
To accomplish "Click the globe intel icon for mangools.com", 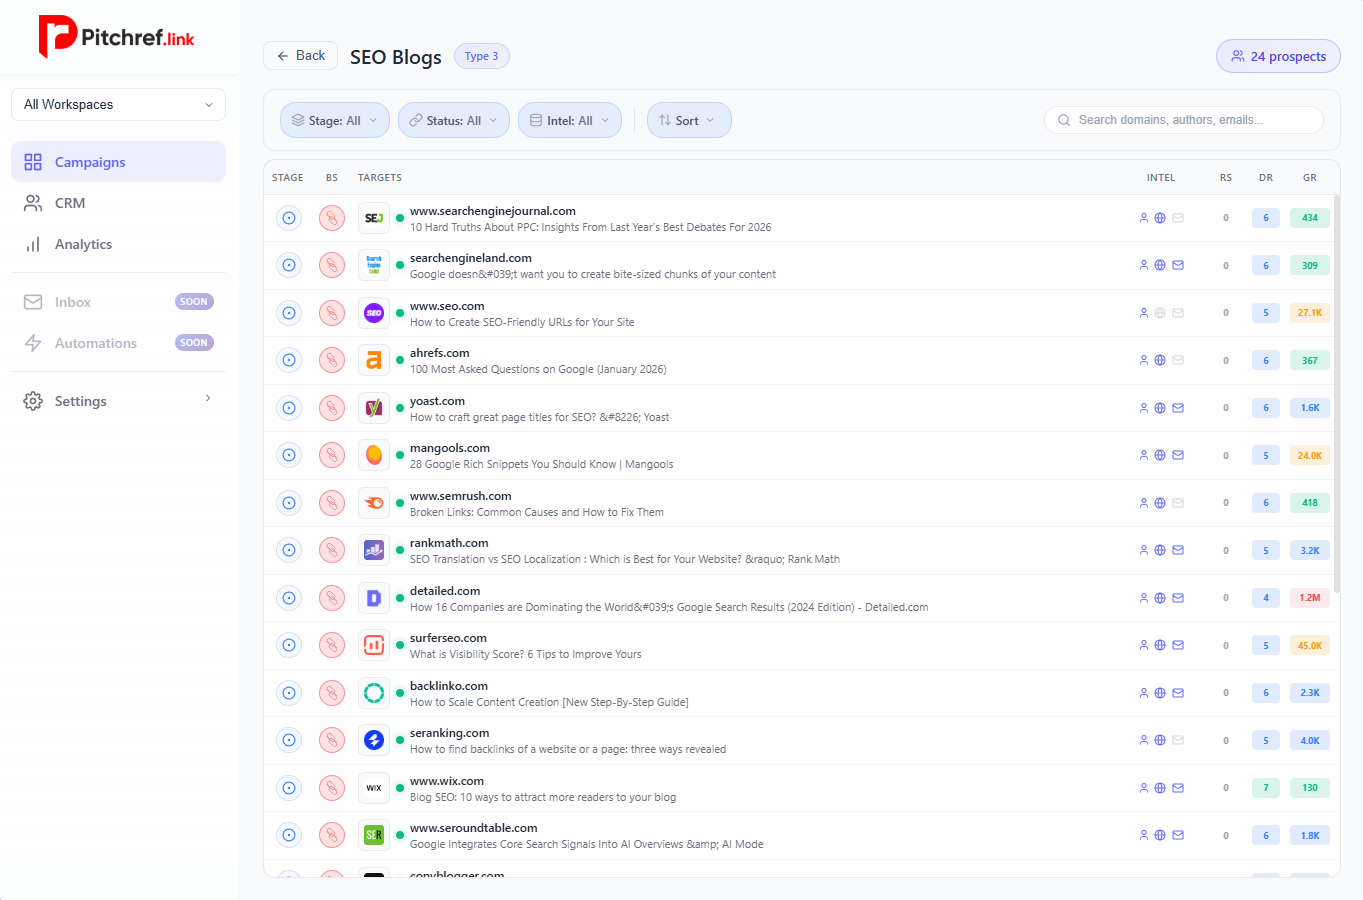I will (1160, 456).
